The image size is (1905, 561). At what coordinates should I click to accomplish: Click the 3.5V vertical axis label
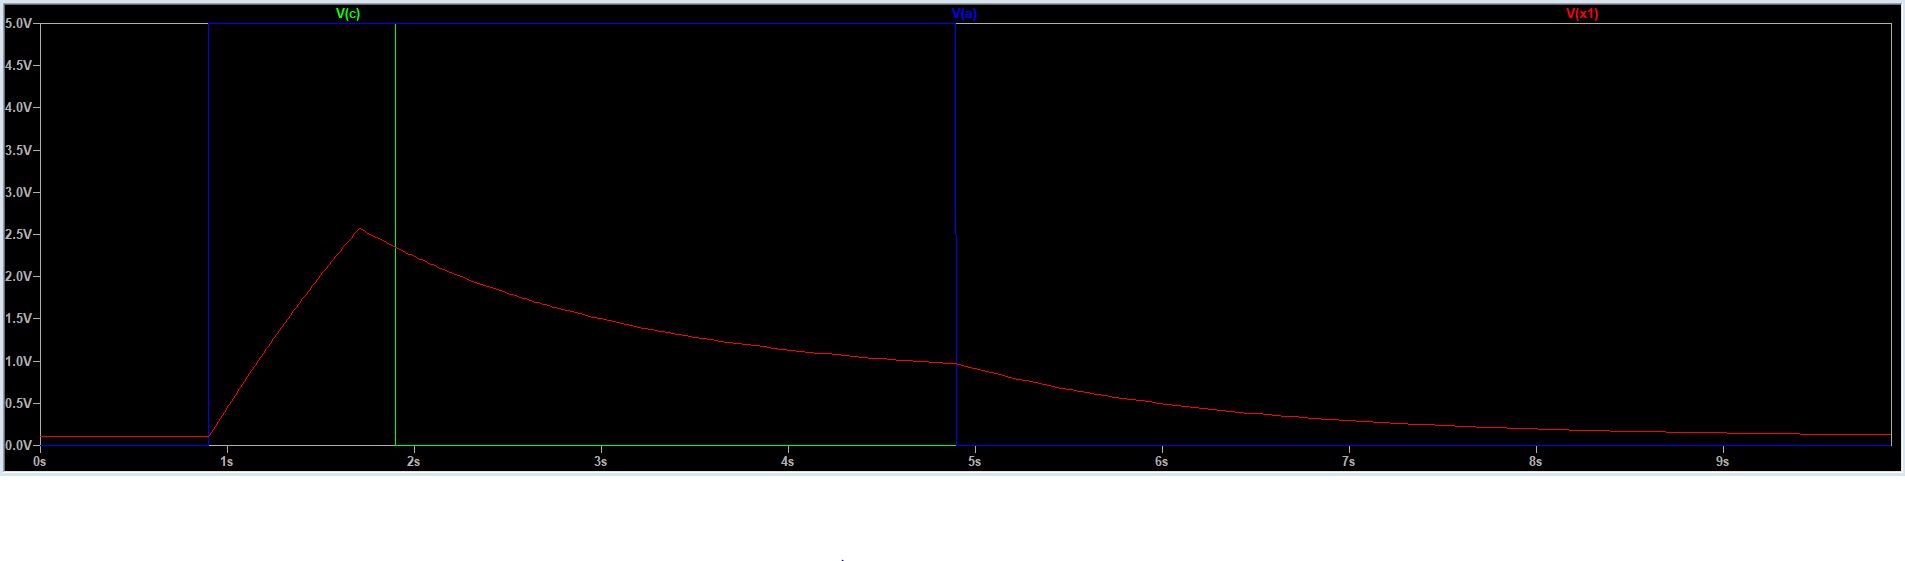(x=18, y=150)
